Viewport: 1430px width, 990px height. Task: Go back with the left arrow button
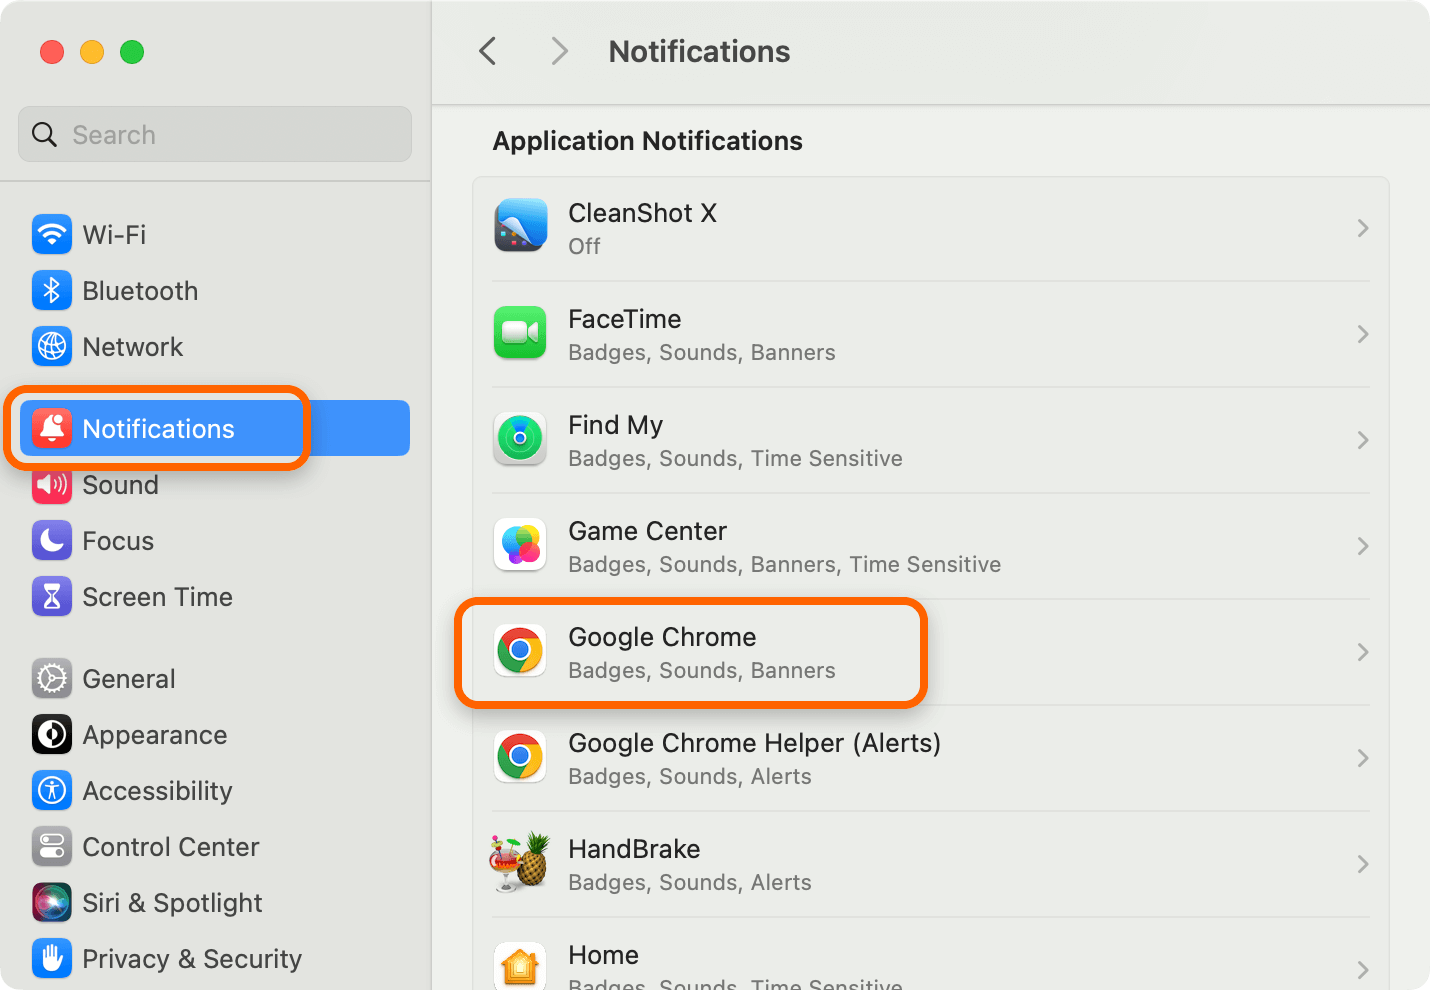point(488,51)
